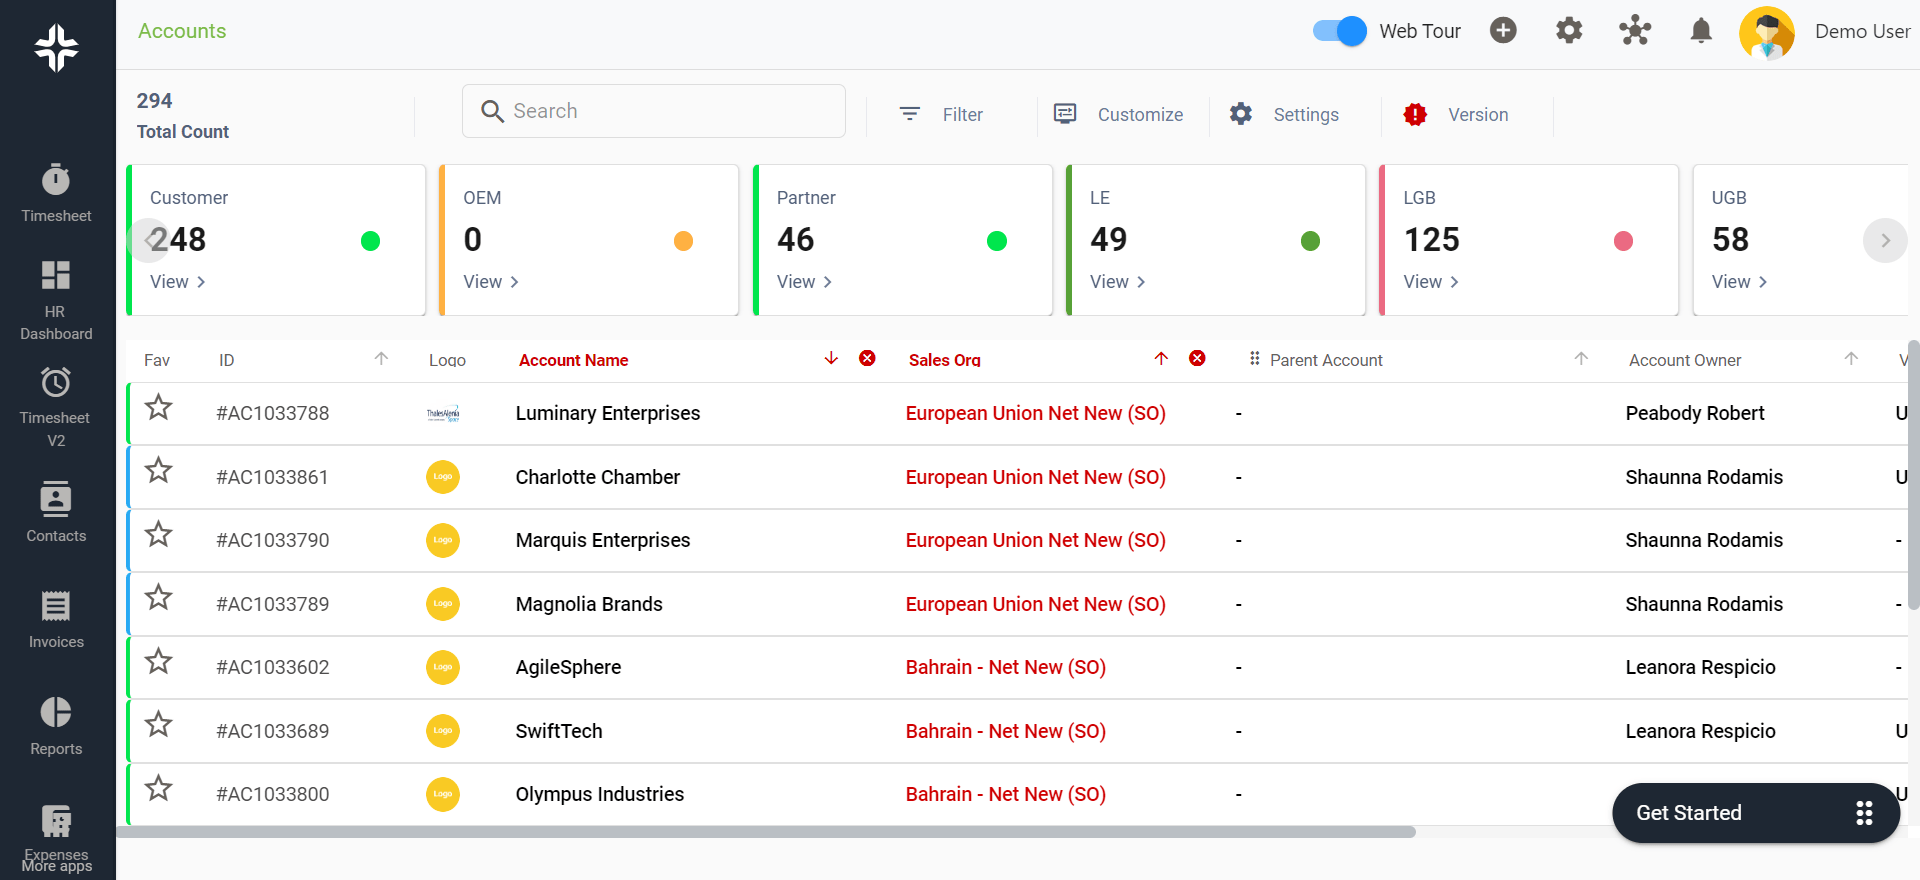Open Reports from the sidebar
This screenshot has height=880, width=1920.
click(56, 725)
